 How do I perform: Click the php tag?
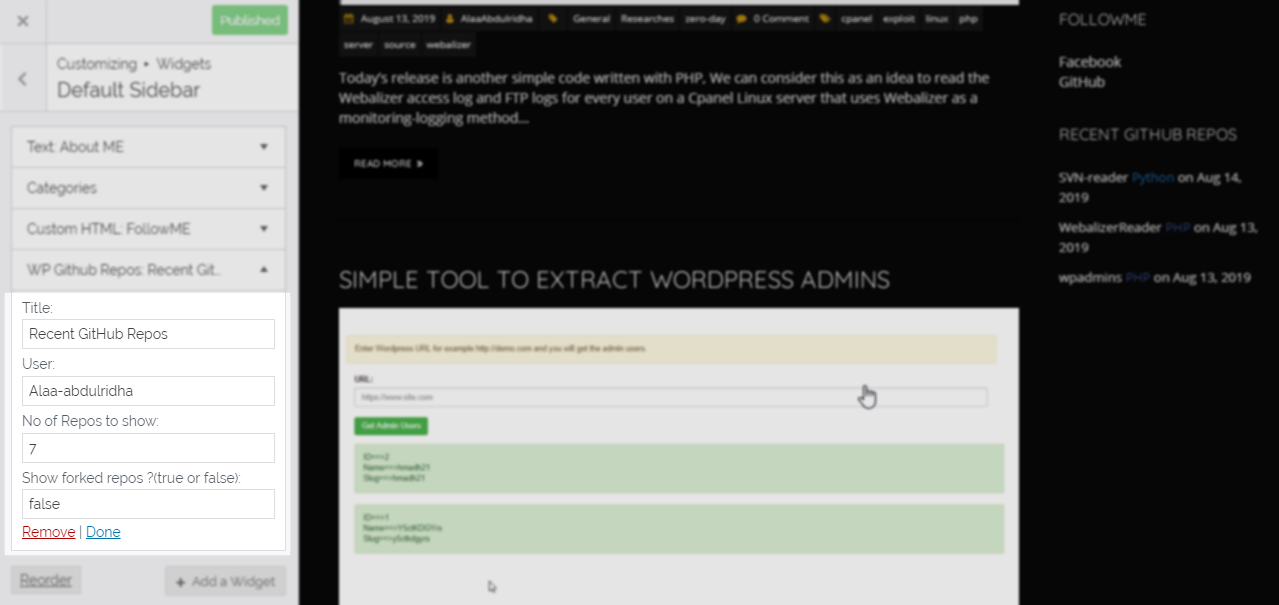968,19
